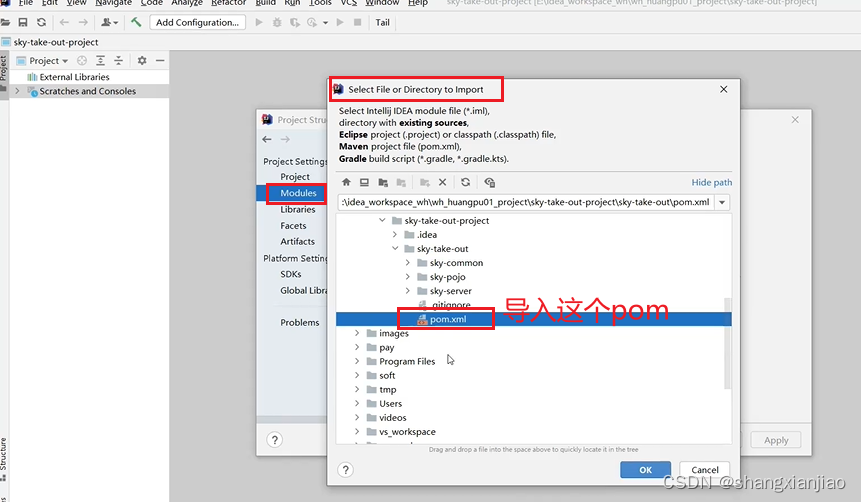Click Project directory icon in import dialog
Image resolution: width=861 pixels, height=502 pixels.
tap(383, 182)
